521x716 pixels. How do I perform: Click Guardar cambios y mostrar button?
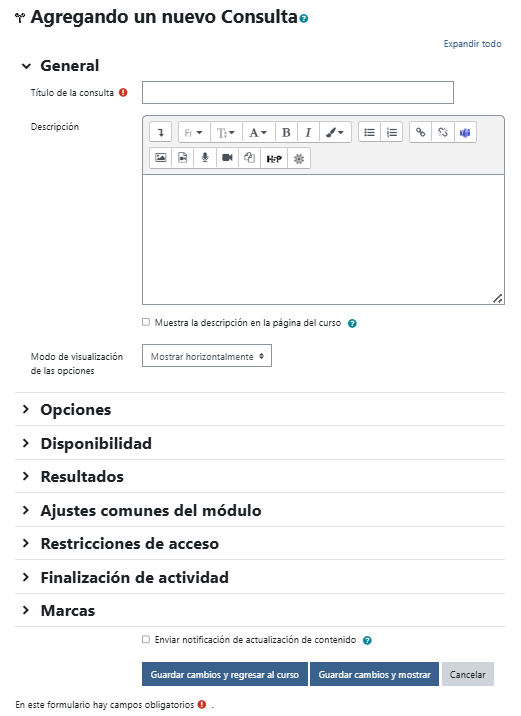(374, 674)
